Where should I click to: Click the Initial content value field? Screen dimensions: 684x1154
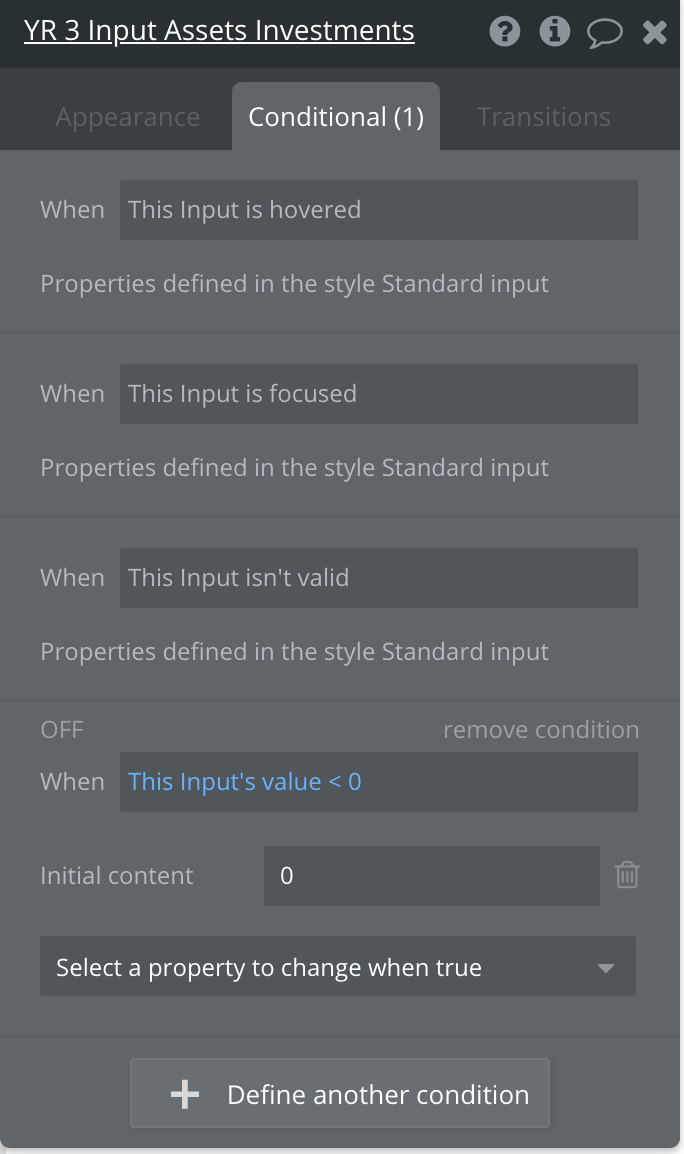coord(432,876)
